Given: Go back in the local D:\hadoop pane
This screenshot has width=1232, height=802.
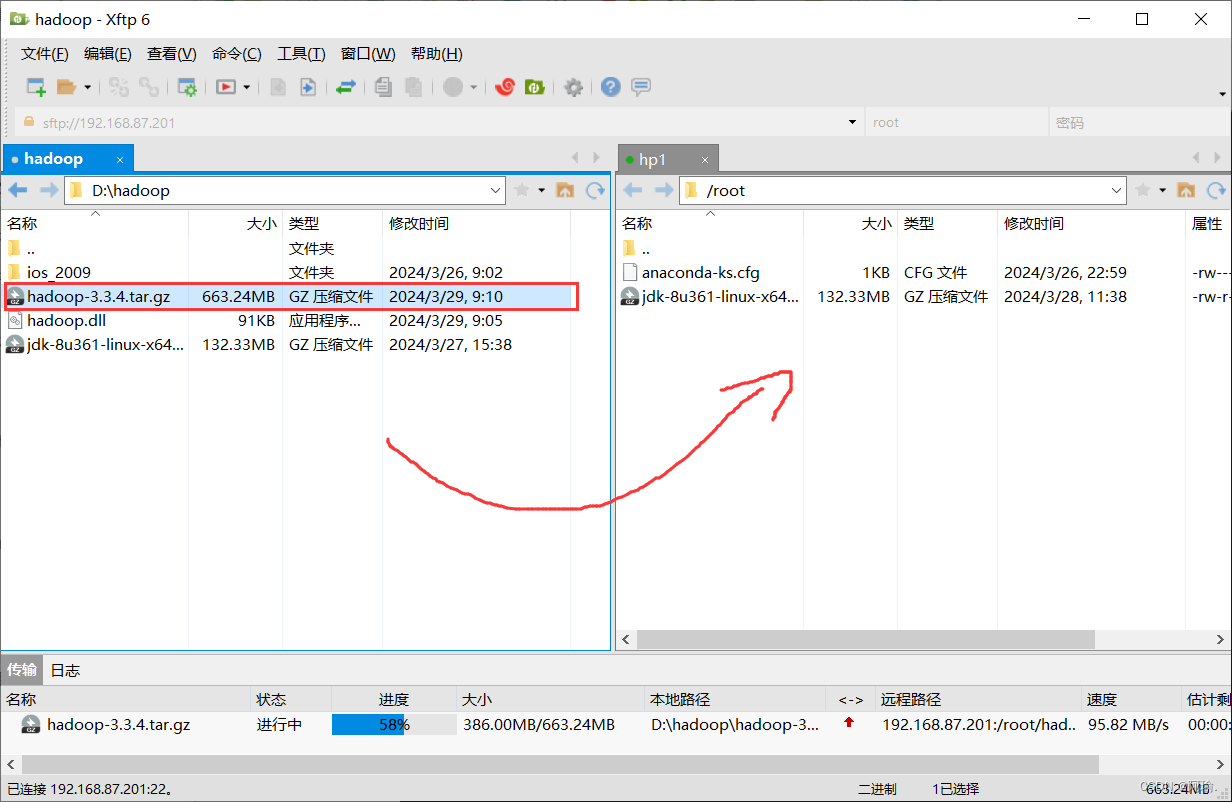Looking at the screenshot, I should 18,190.
